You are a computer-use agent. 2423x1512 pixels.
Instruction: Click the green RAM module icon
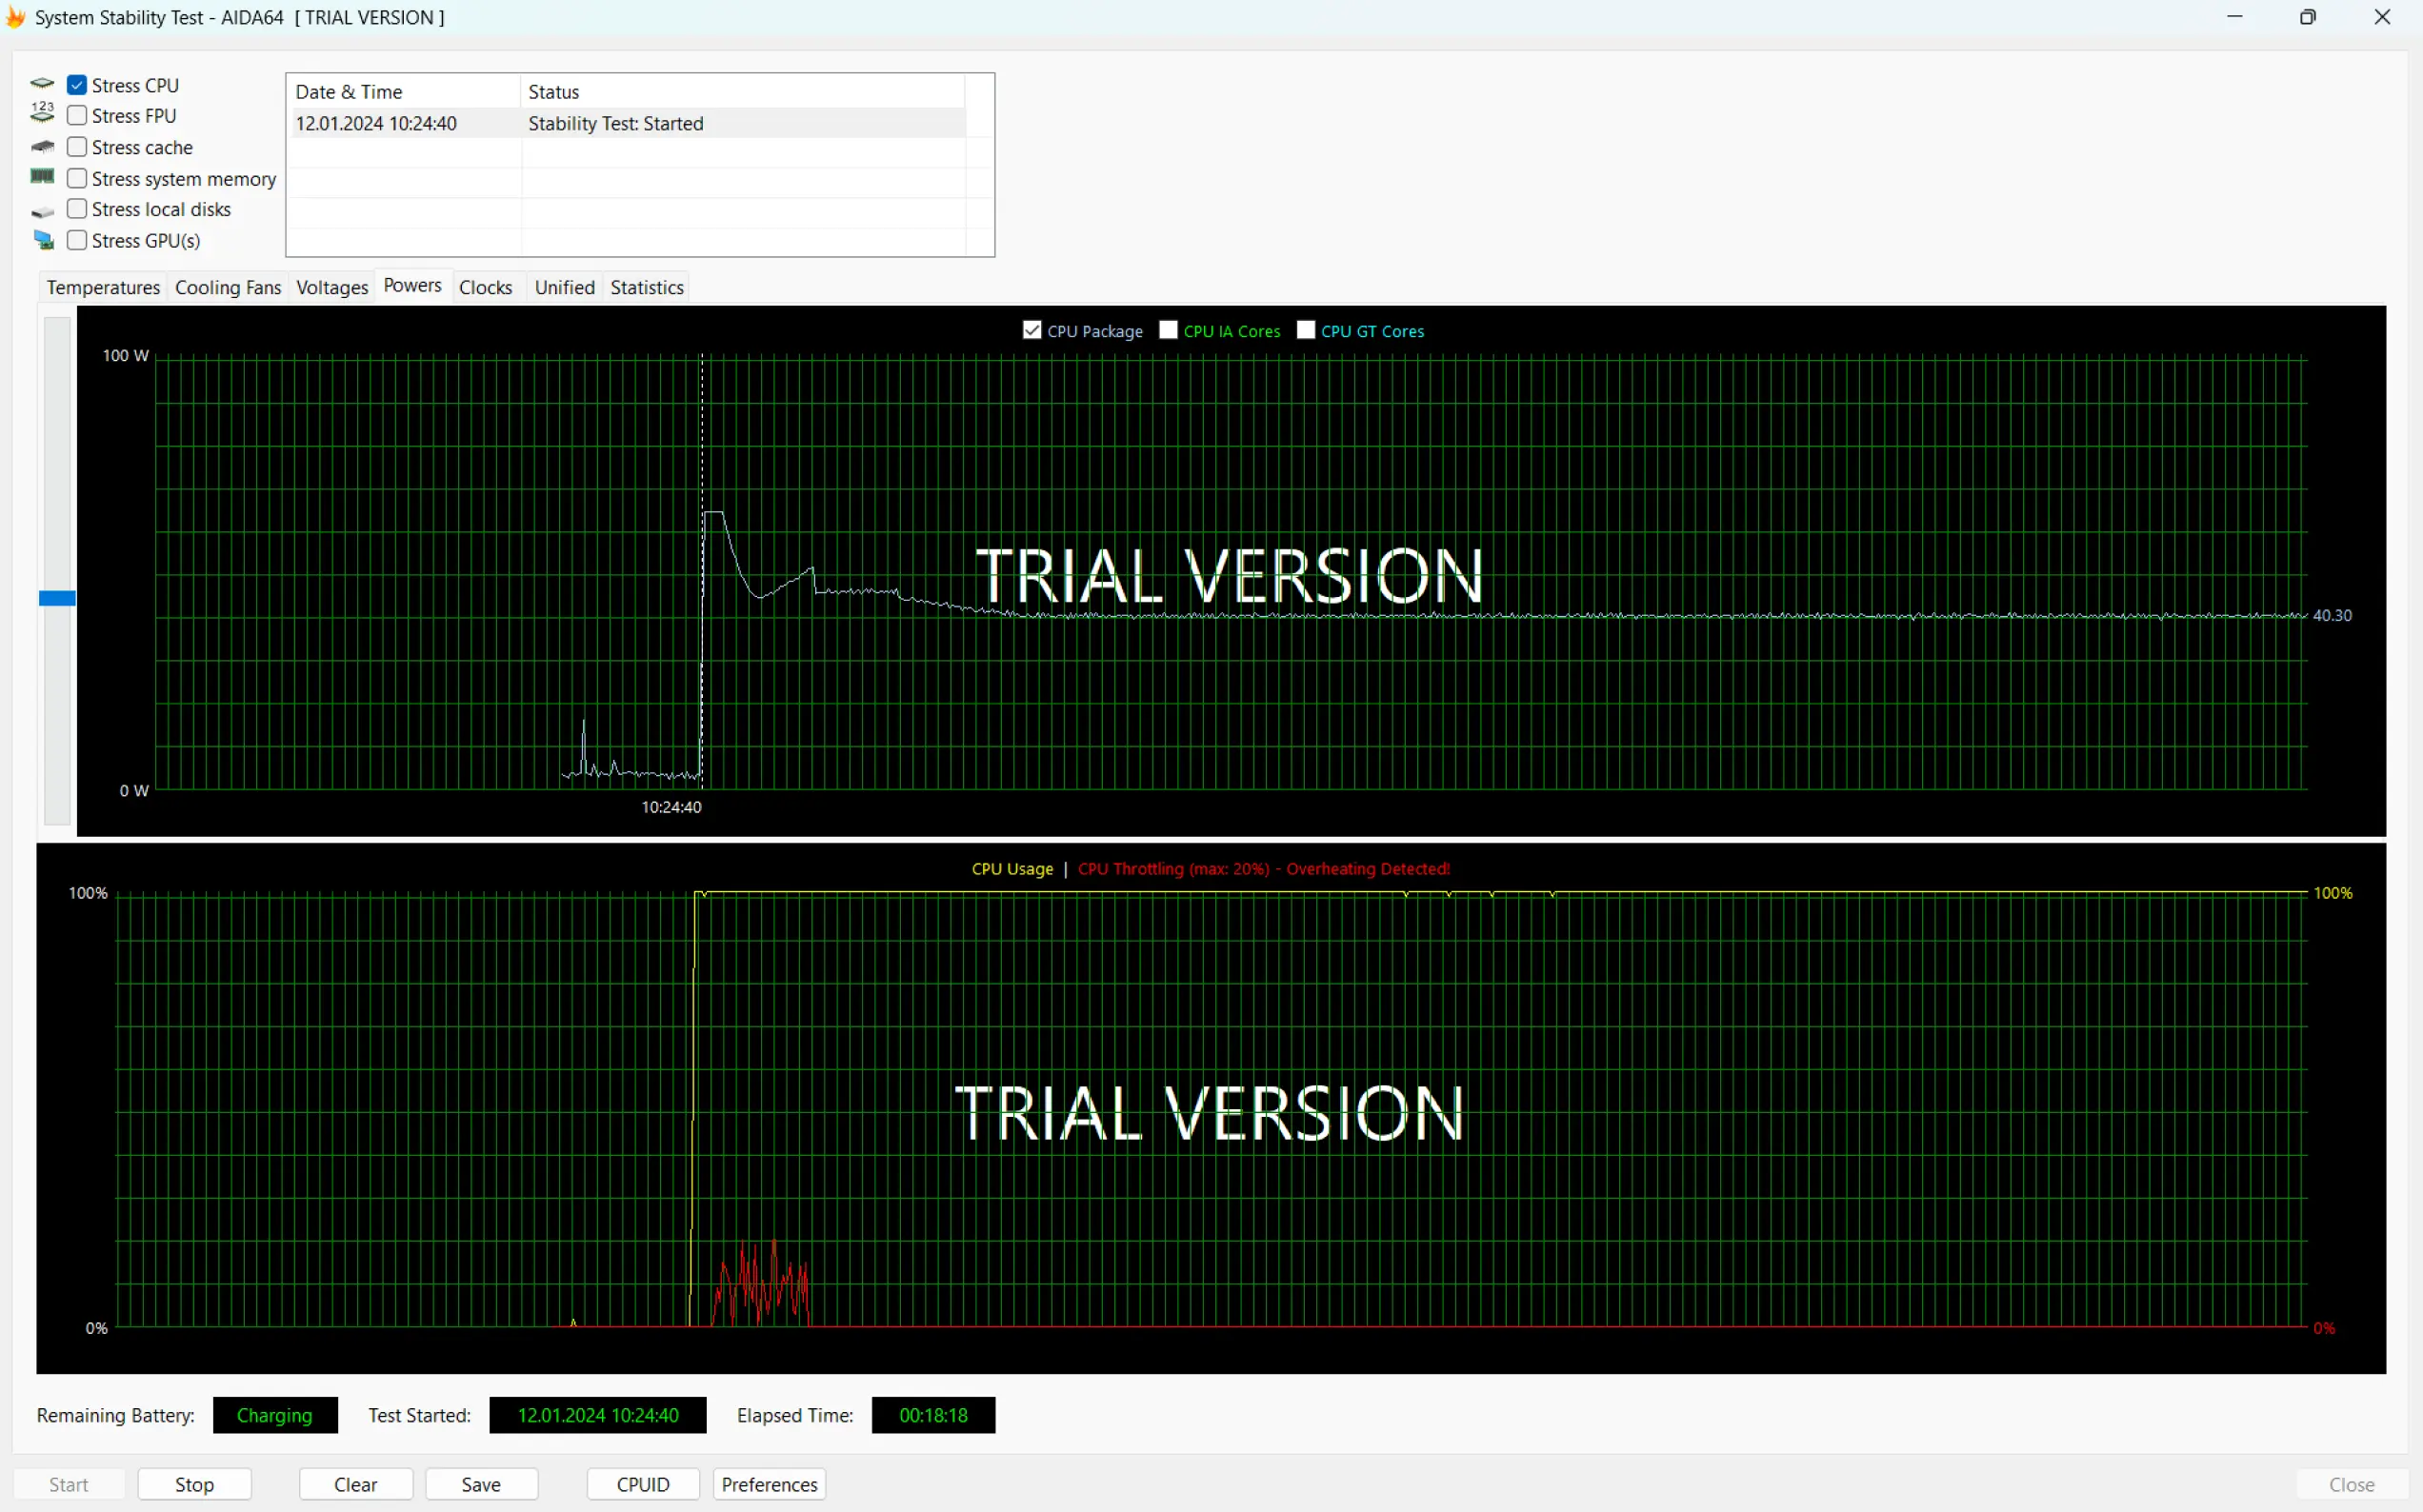[42, 177]
